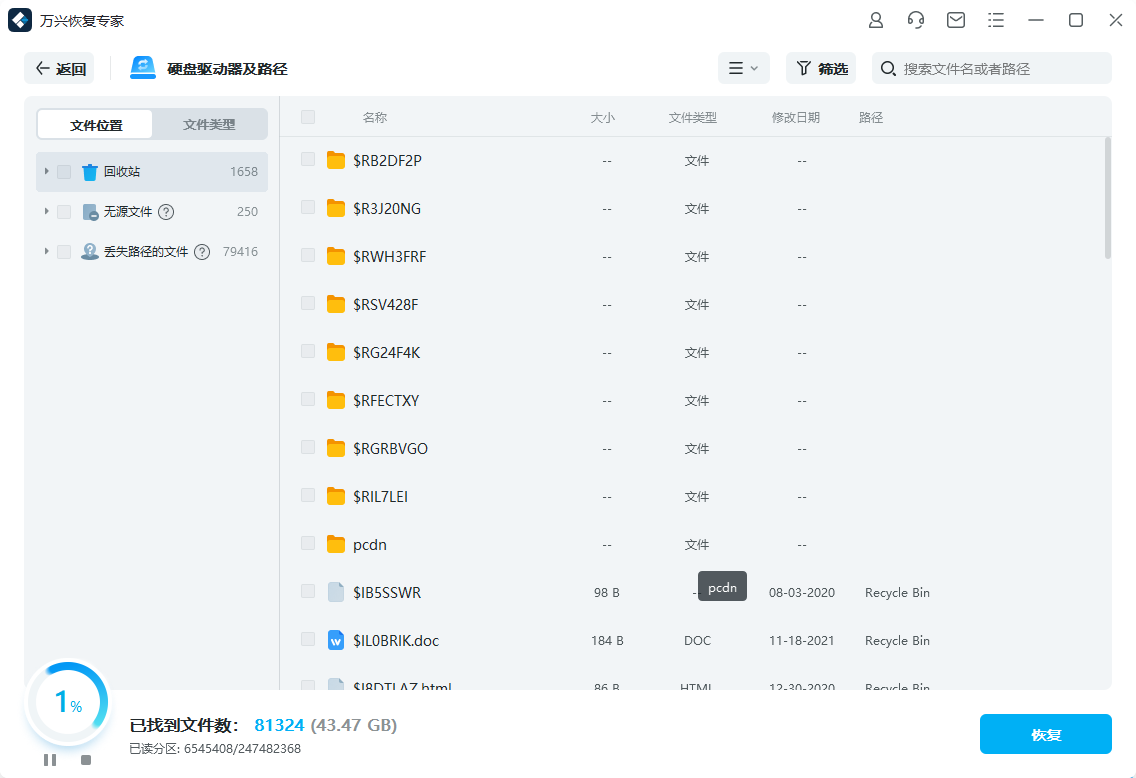Expand the 回收站 tree item
The height and width of the screenshot is (778, 1136).
(46, 171)
